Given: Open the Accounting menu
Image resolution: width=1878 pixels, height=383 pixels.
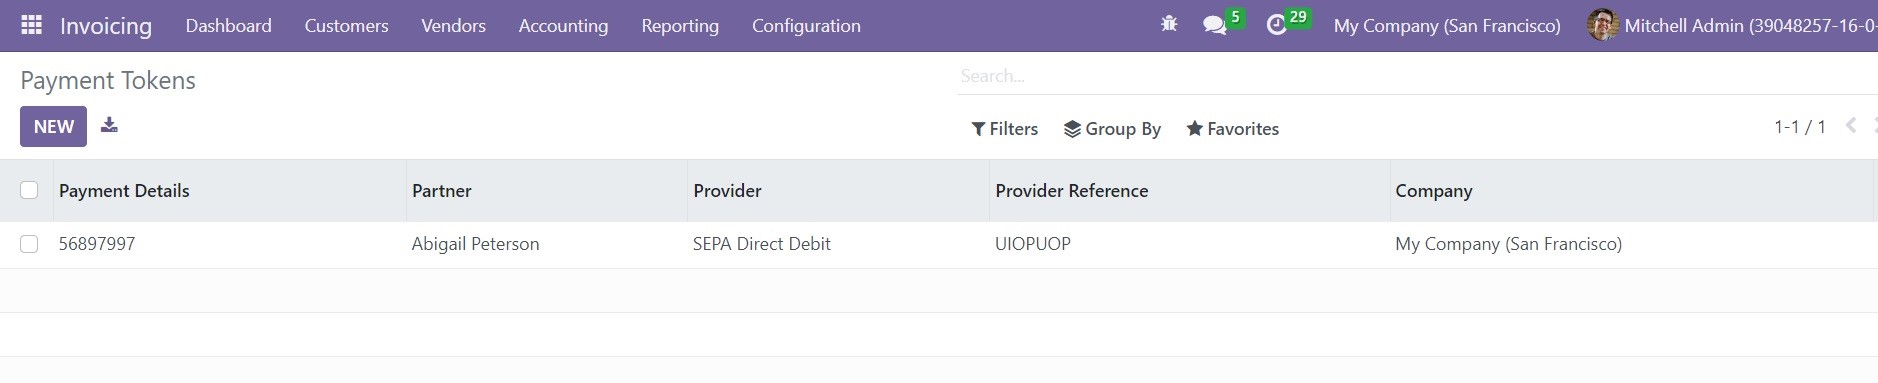Looking at the screenshot, I should pyautogui.click(x=563, y=26).
